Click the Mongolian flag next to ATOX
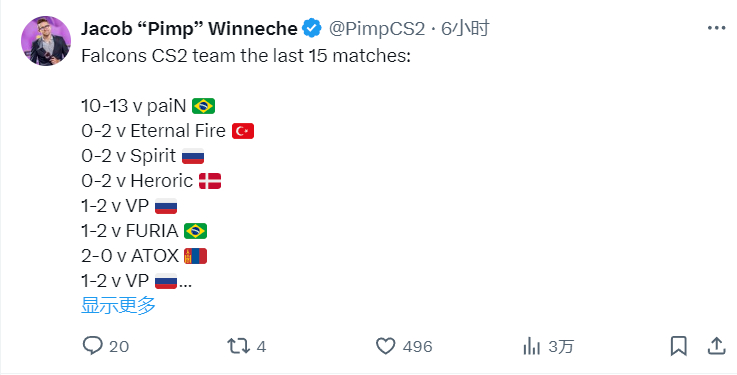 pyautogui.click(x=196, y=256)
